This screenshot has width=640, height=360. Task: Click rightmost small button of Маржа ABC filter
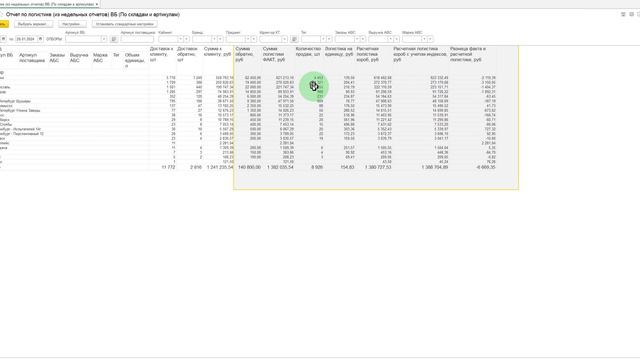point(430,39)
